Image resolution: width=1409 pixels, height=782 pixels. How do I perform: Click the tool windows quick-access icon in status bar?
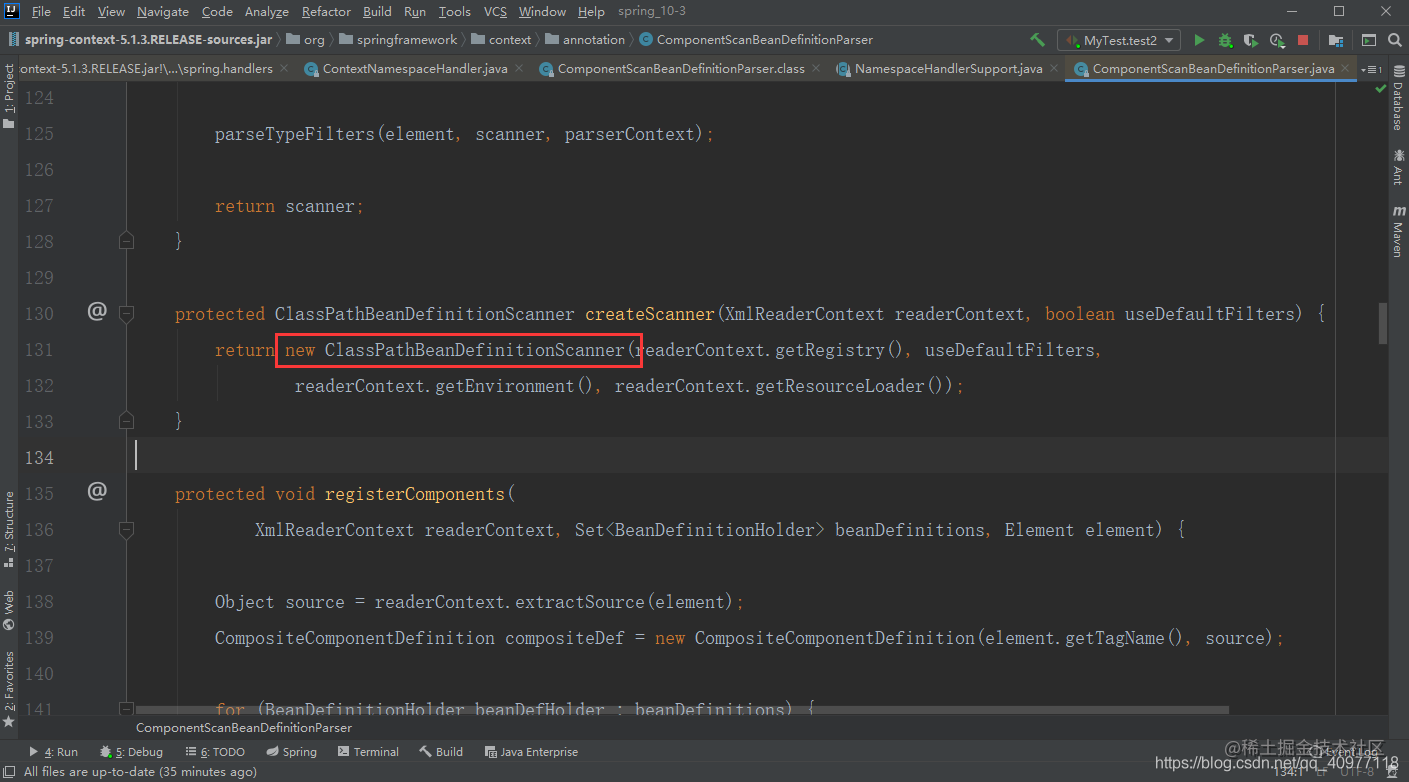click(10, 772)
